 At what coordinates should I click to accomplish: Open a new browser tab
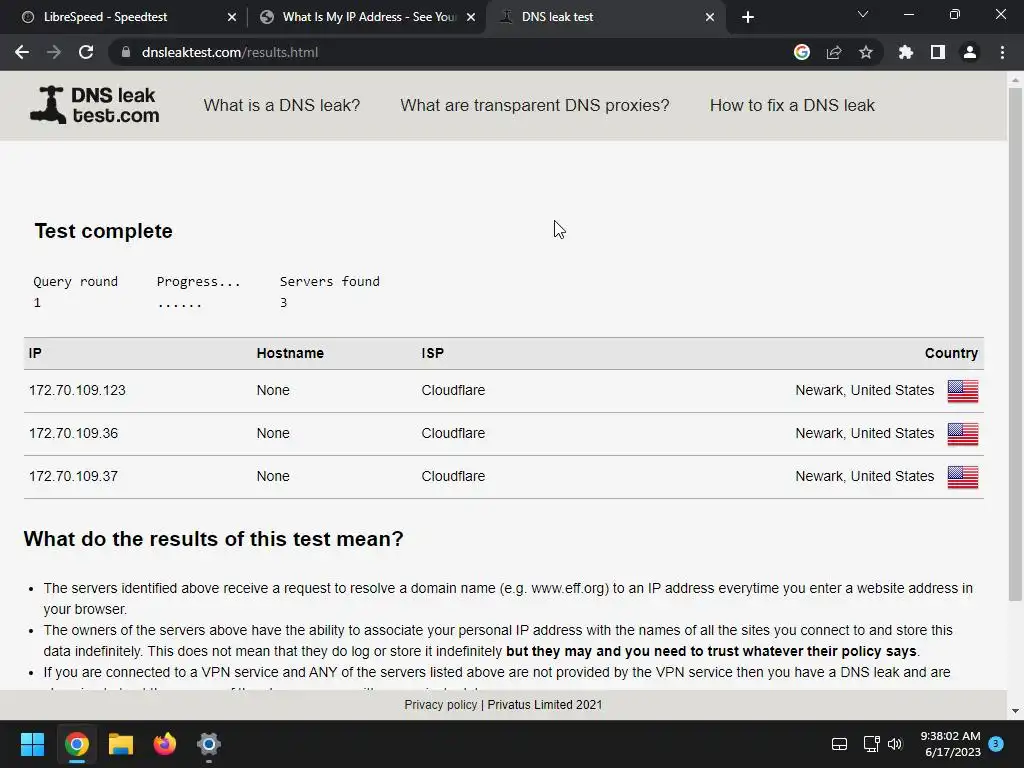coord(748,17)
